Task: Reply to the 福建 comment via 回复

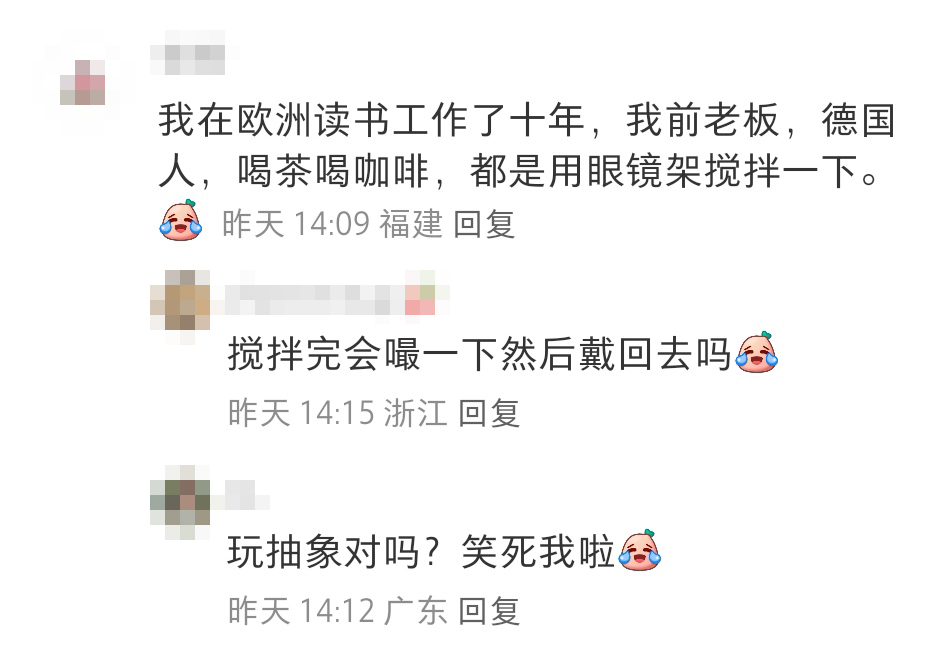Action: (484, 225)
